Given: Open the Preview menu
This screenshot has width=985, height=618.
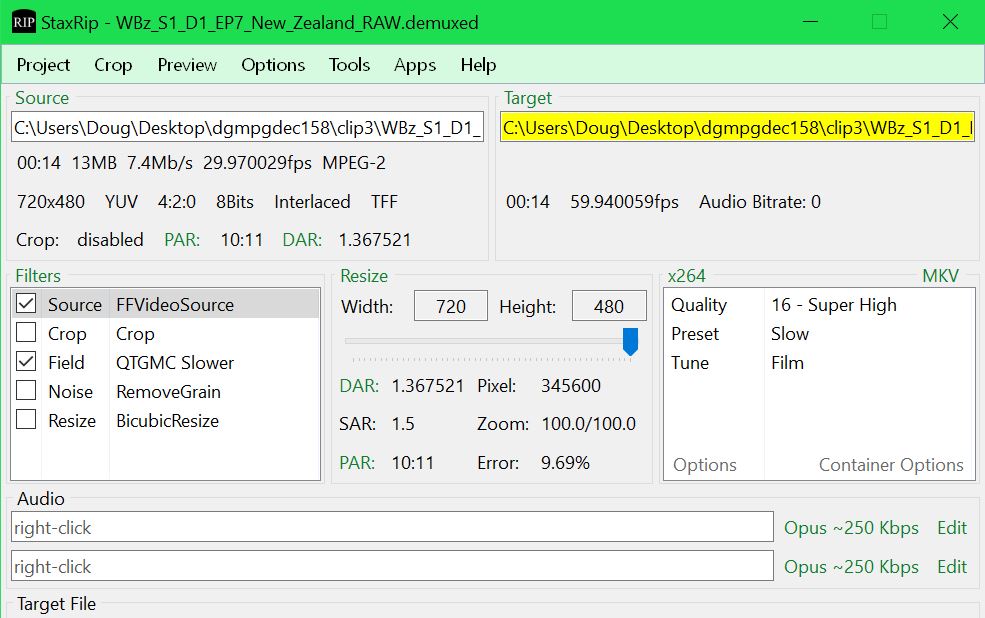Looking at the screenshot, I should (x=187, y=65).
